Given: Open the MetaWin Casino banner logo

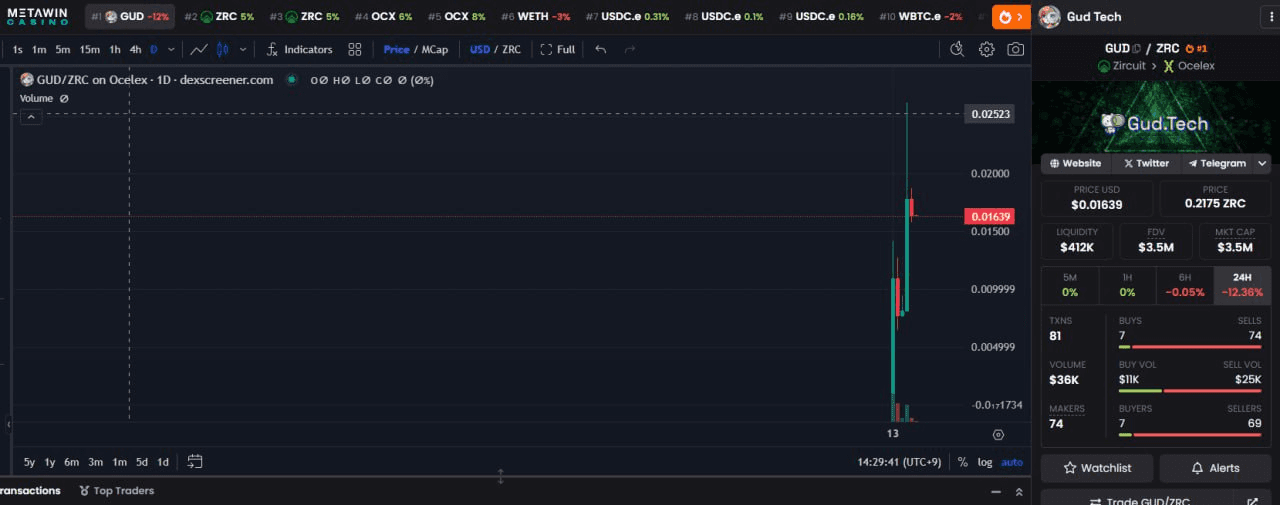Looking at the screenshot, I should tap(38, 16).
